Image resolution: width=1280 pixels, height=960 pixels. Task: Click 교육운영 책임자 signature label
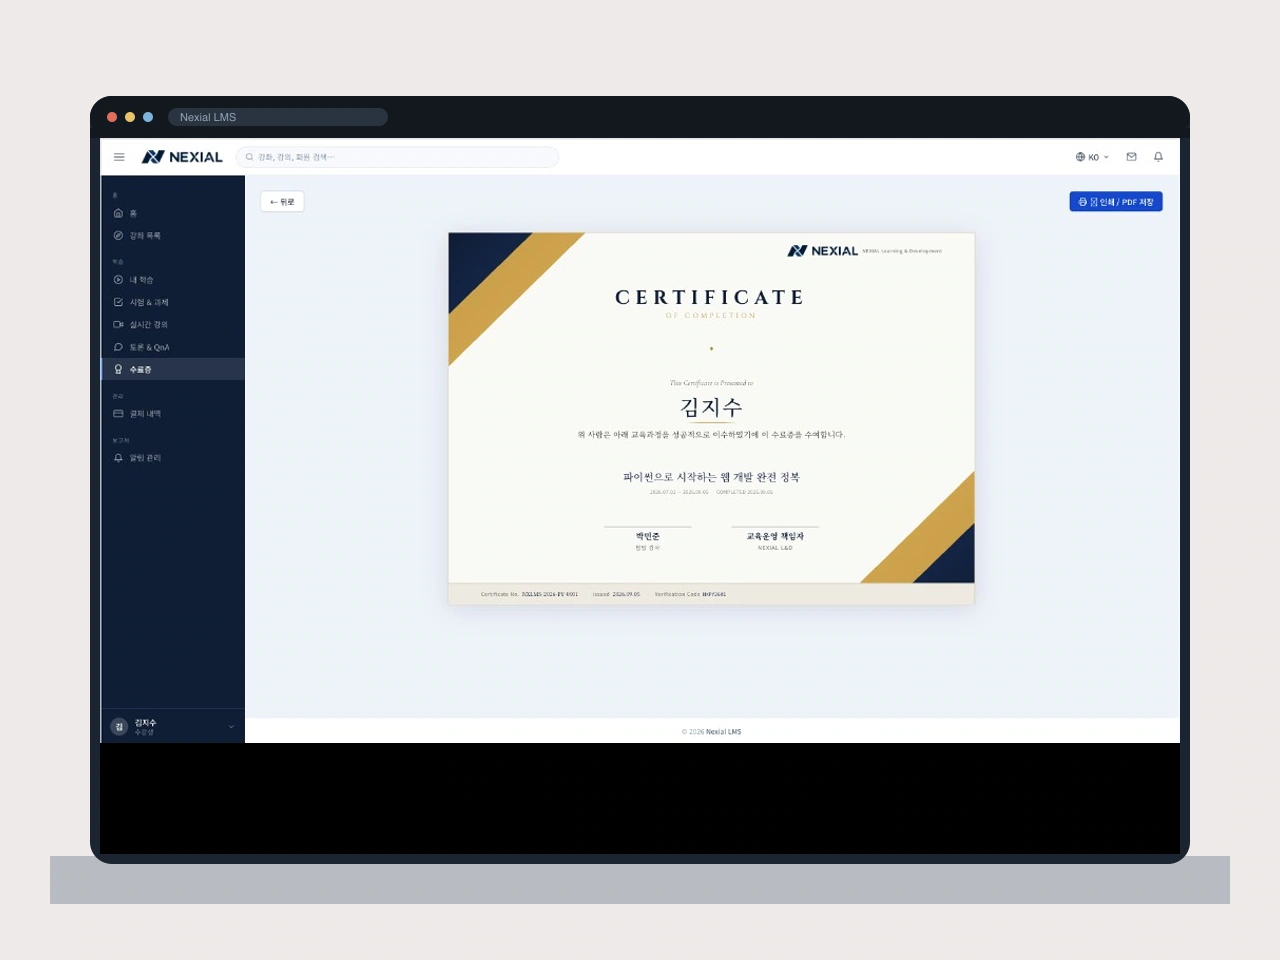[x=775, y=536]
